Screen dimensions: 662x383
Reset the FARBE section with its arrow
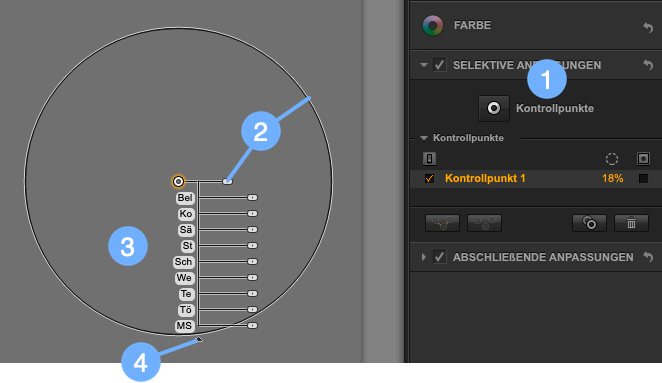[x=648, y=28]
